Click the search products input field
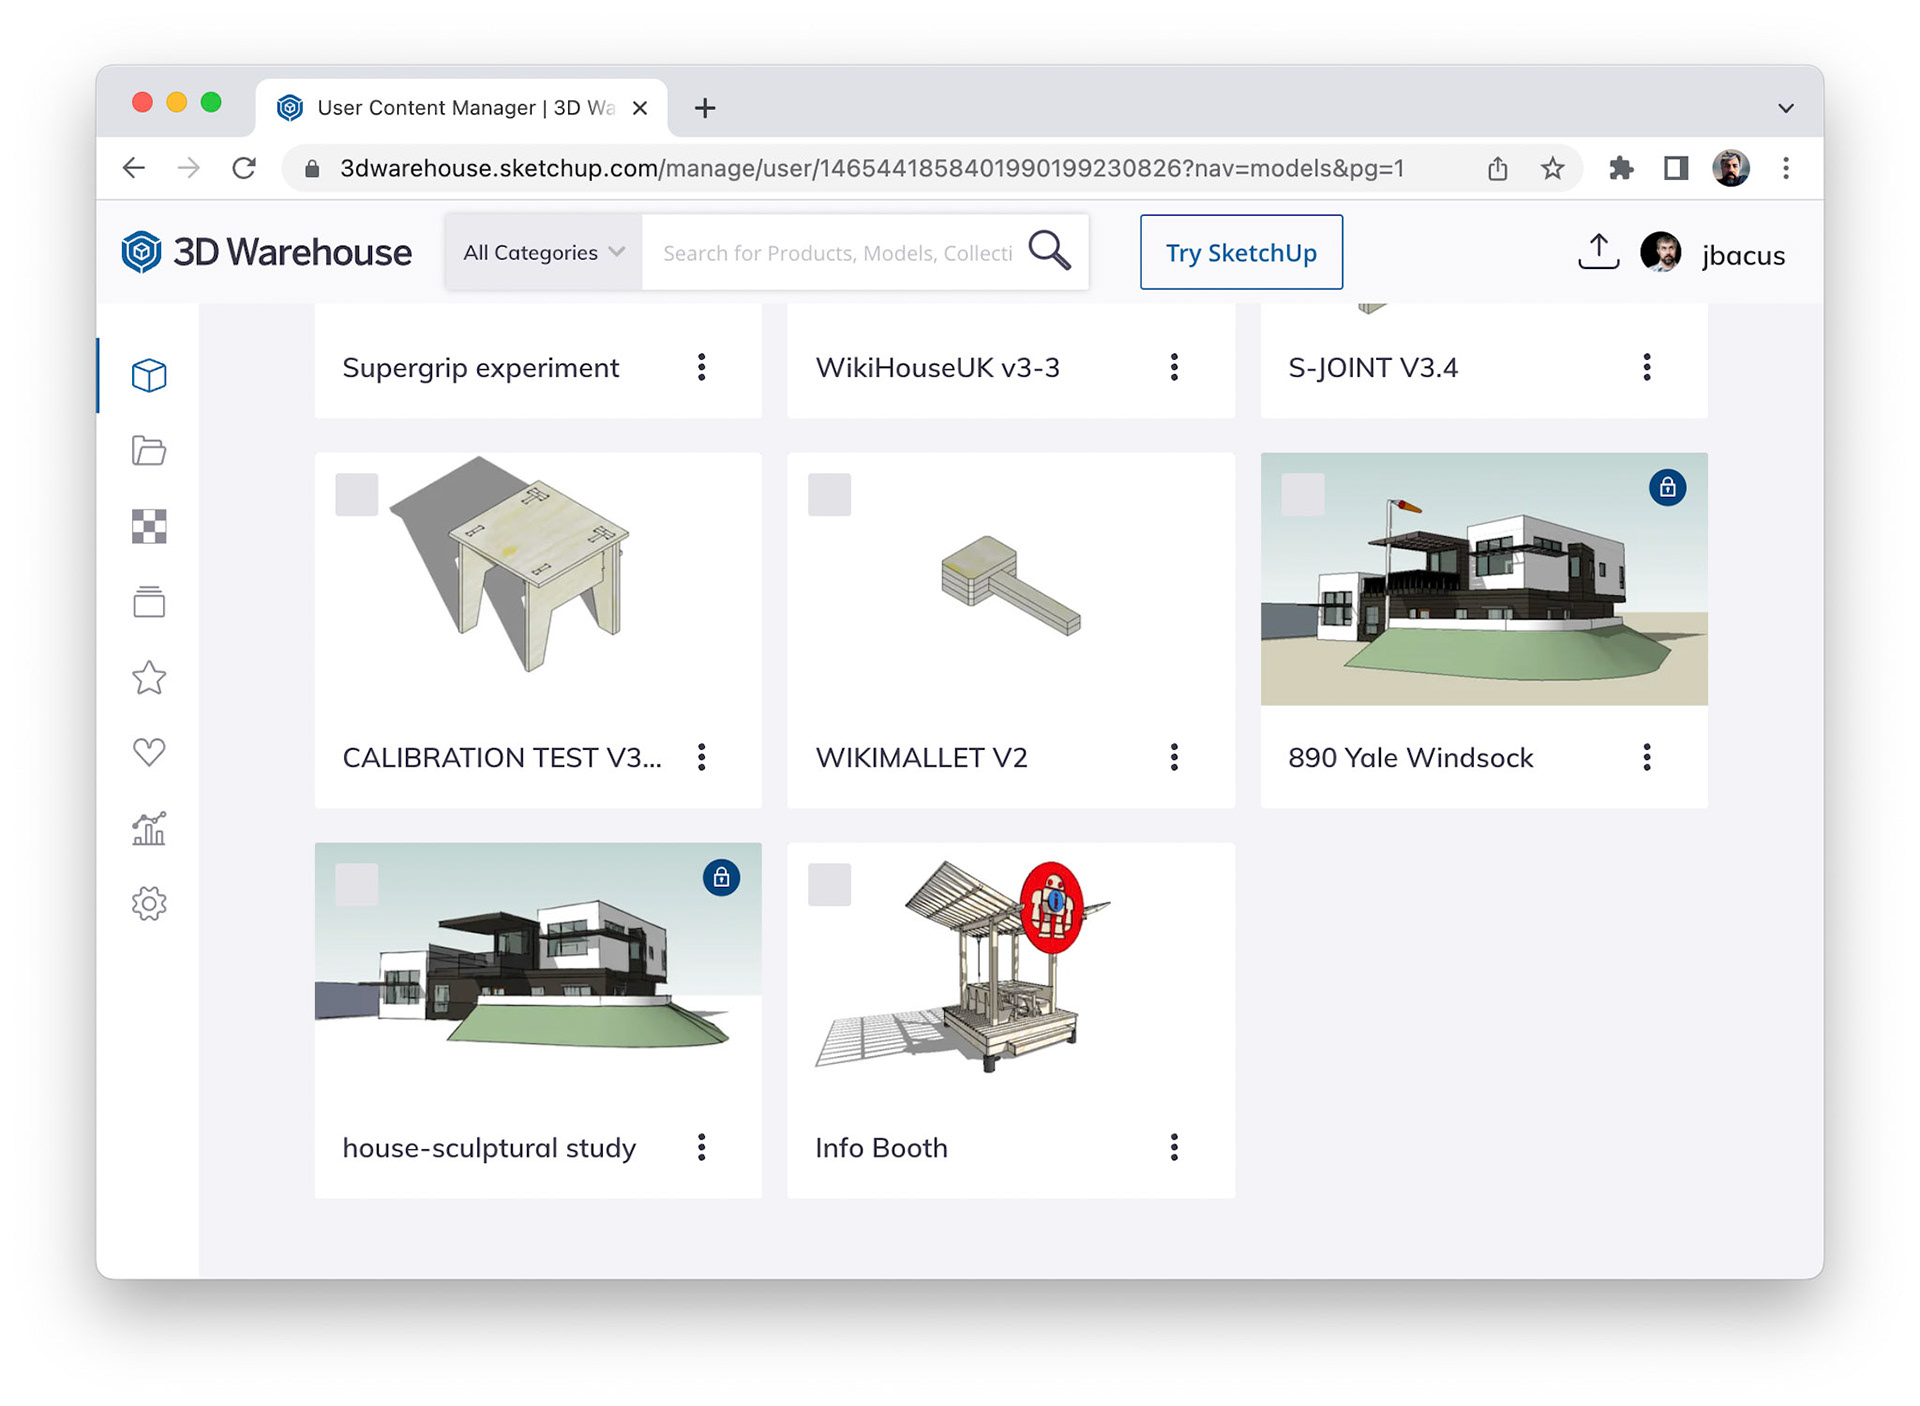This screenshot has width=1920, height=1406. tap(837, 253)
